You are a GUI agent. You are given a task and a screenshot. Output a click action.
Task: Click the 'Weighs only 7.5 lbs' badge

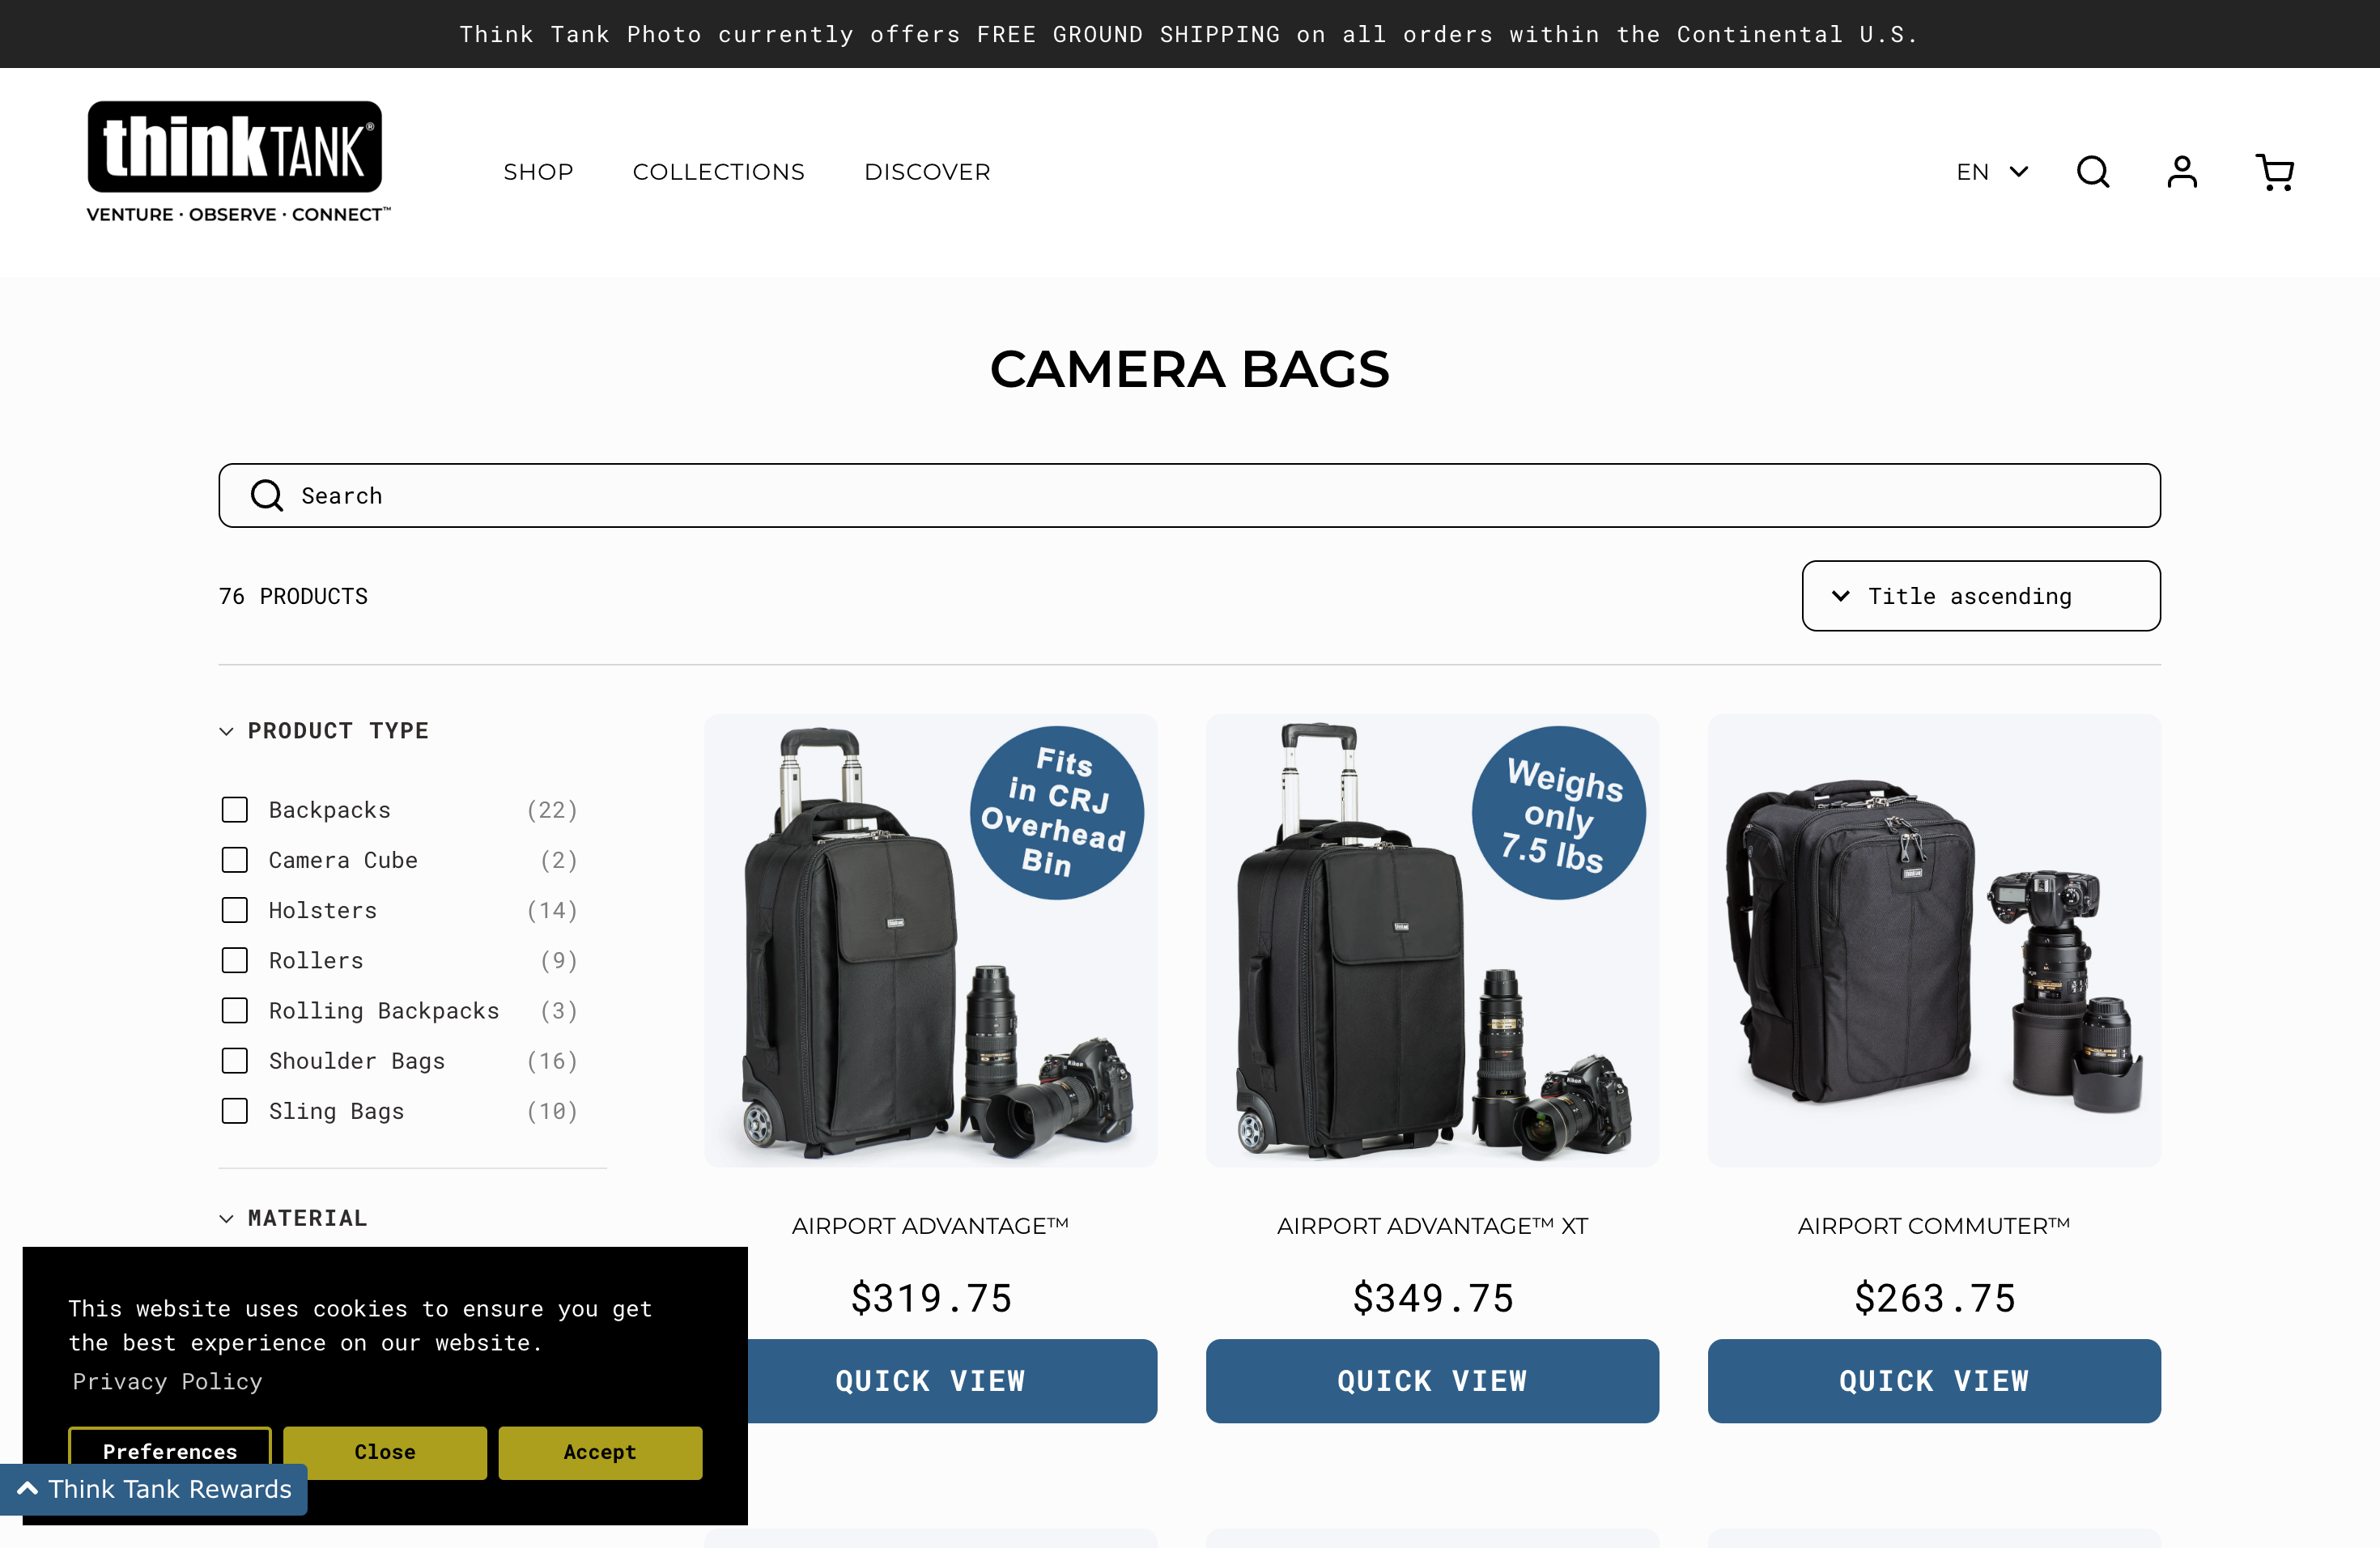(x=1559, y=812)
